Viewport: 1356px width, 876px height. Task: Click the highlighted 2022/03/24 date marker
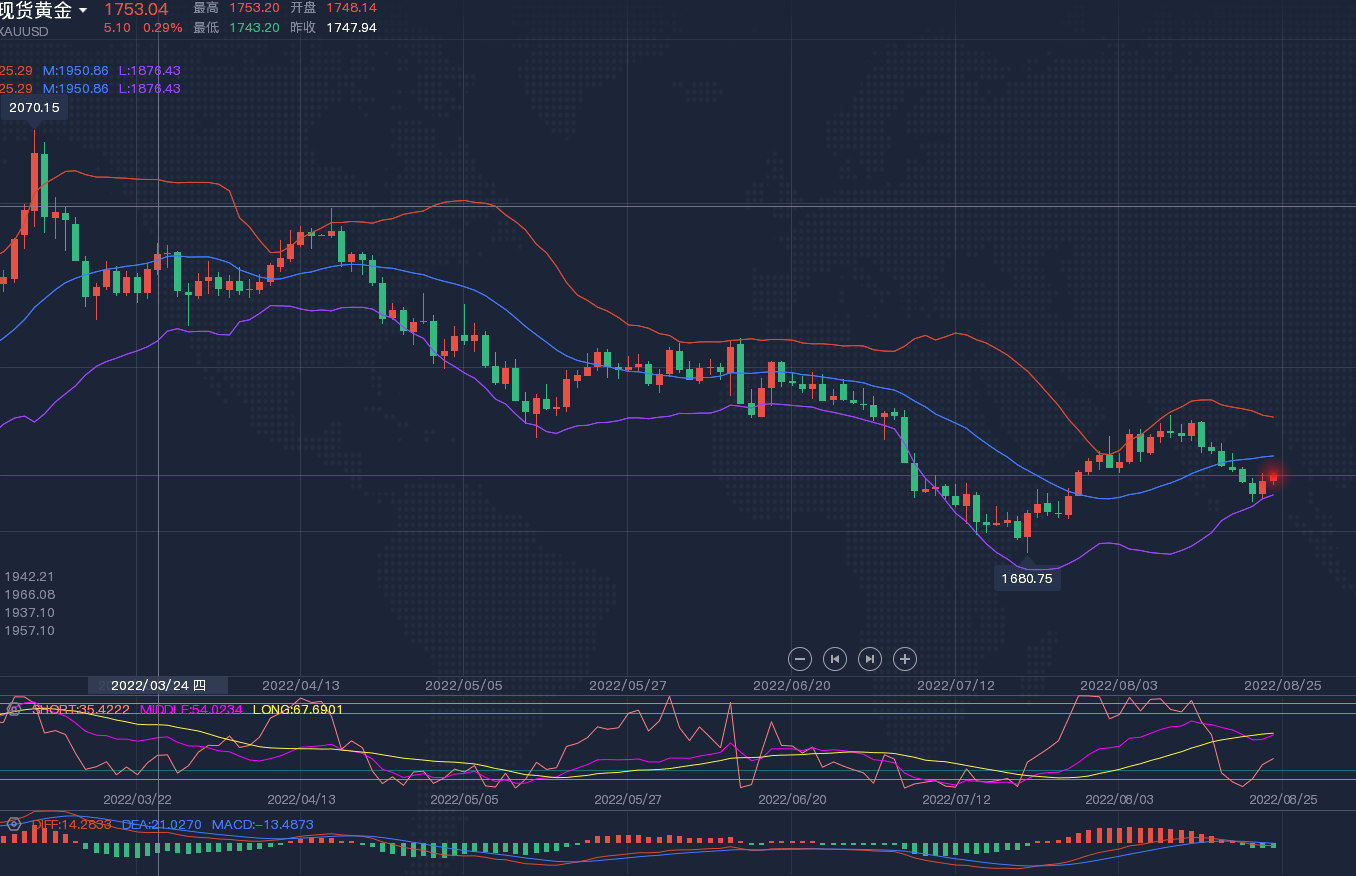(x=158, y=685)
